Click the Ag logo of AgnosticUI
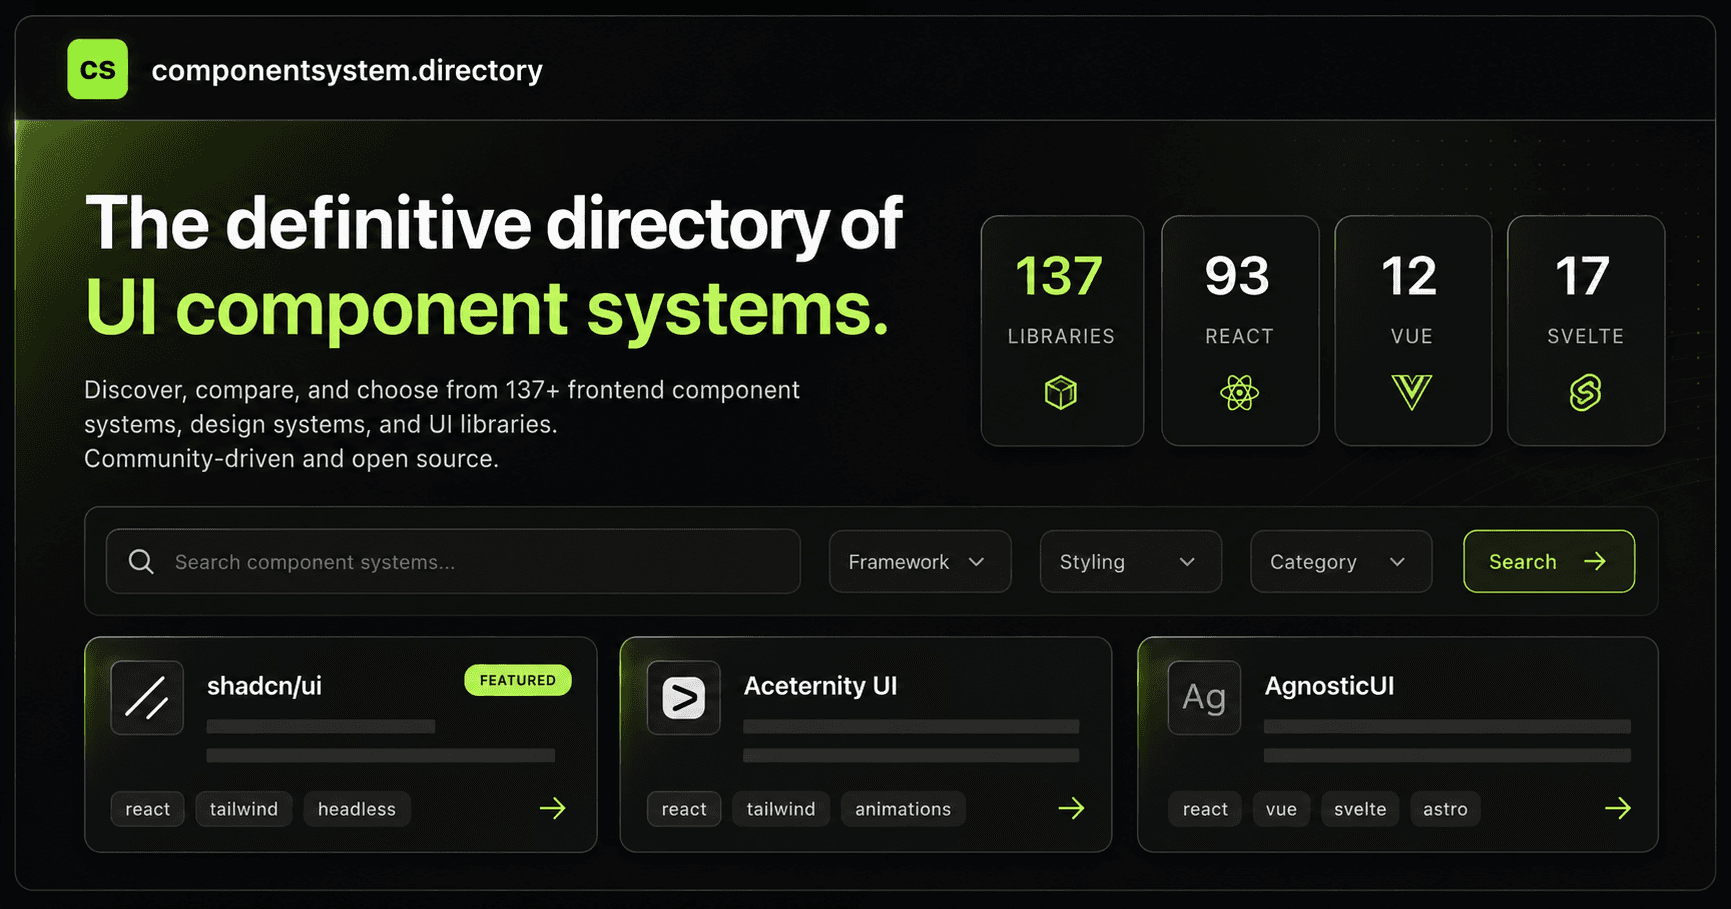 coord(1204,698)
